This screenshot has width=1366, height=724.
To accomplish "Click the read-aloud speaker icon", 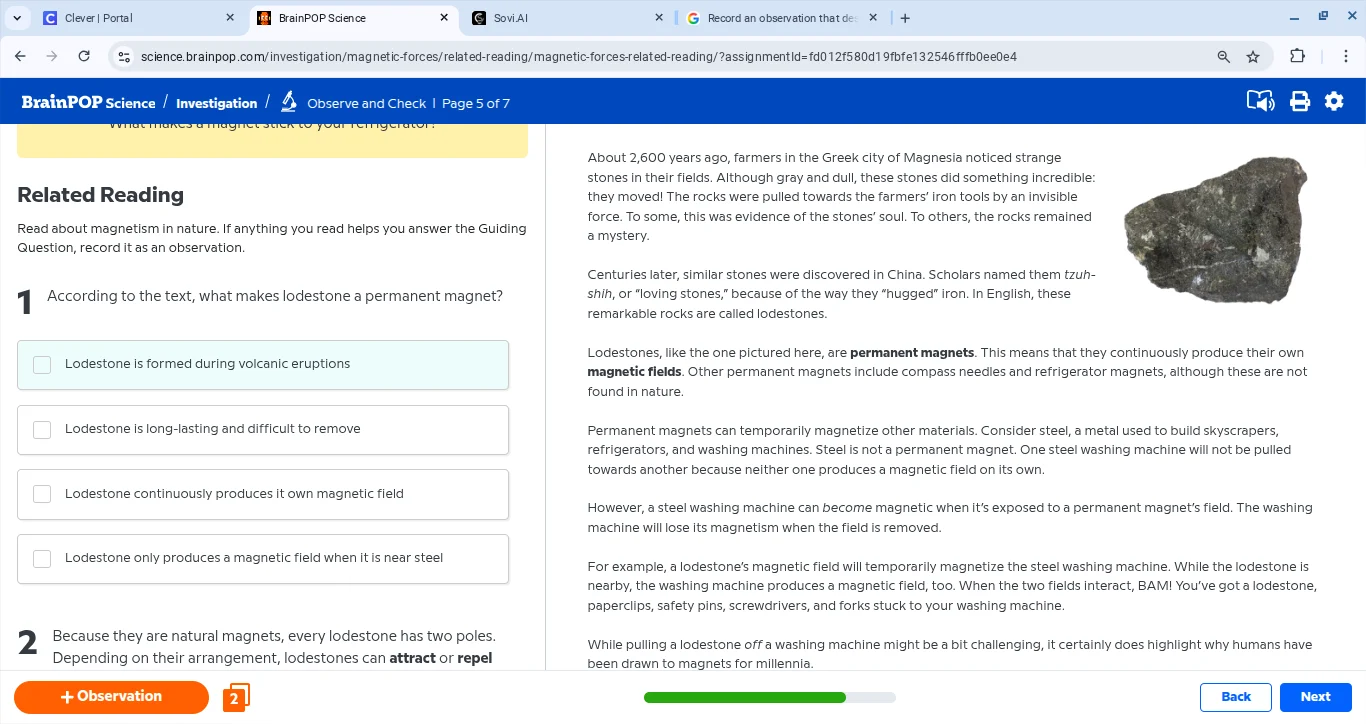I will 1260,102.
